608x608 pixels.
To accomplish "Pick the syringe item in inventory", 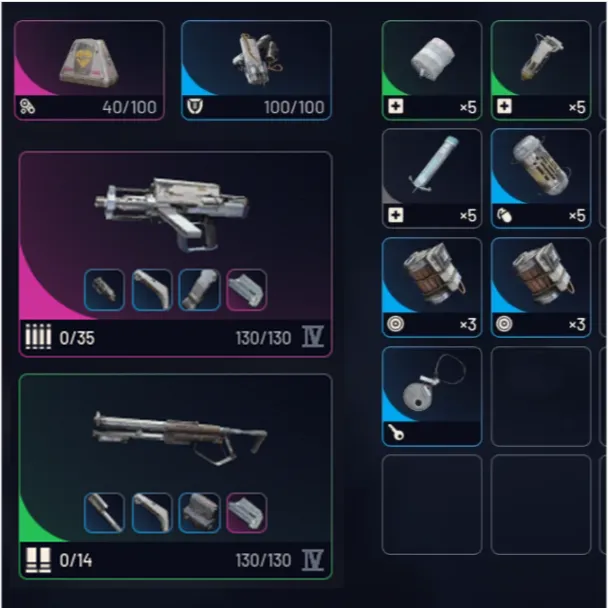I will (432, 178).
